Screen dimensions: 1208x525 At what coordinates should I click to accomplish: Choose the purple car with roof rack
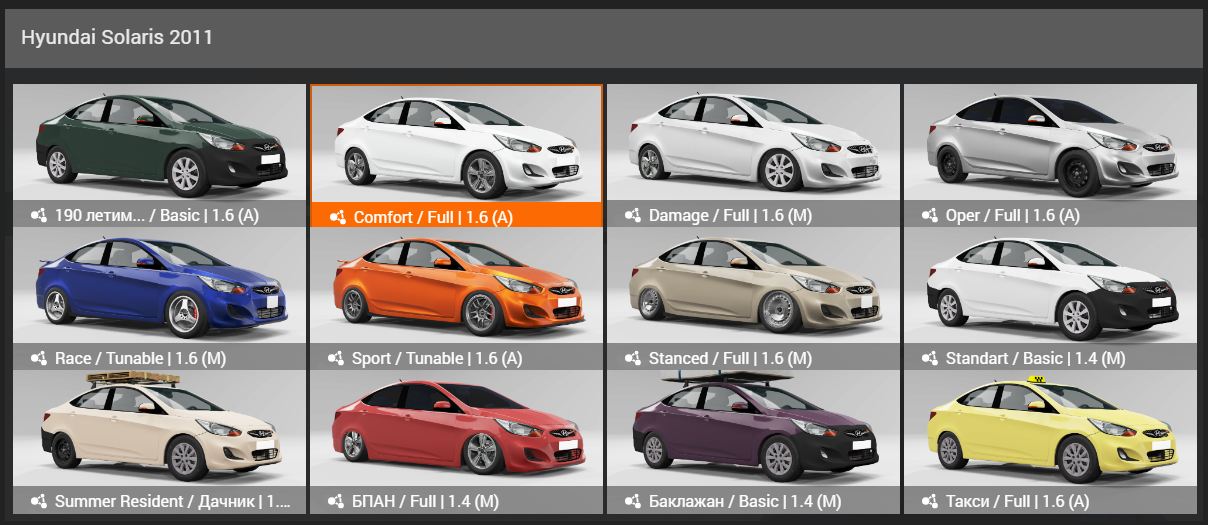coord(753,430)
